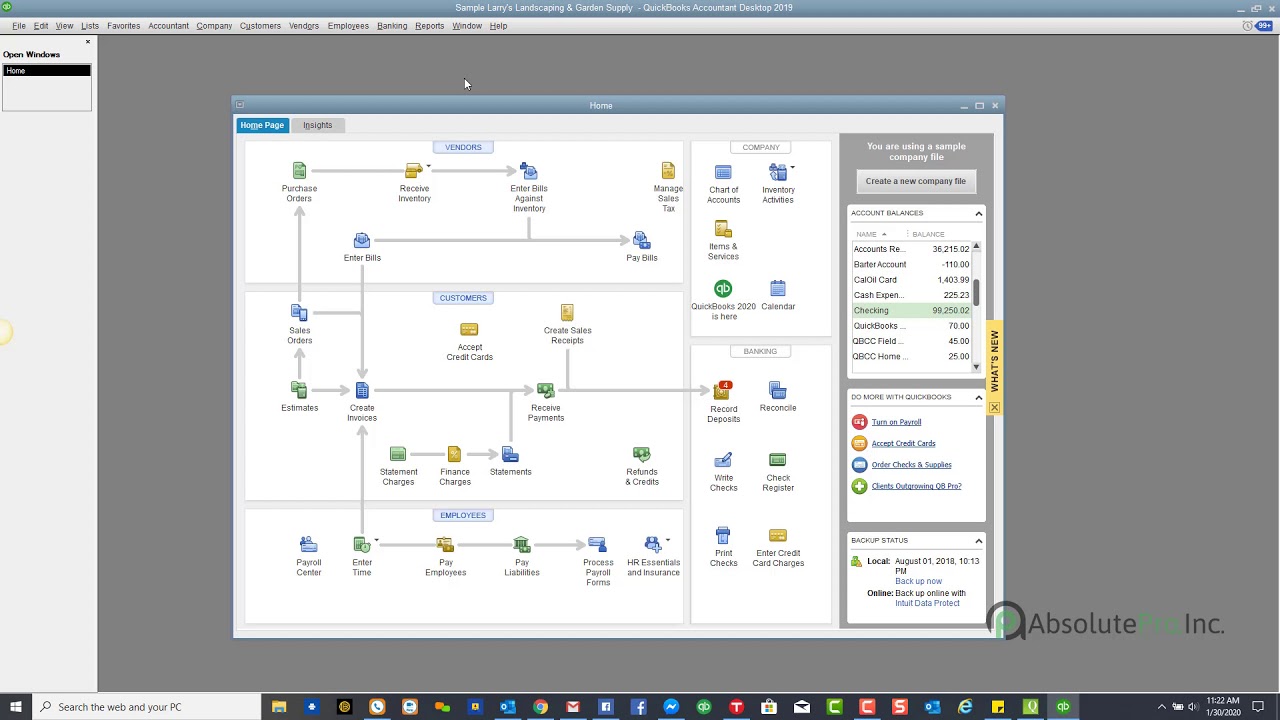Screen dimensions: 1280x720
Task: Click Clients Outgrowing QB Pro link
Action: point(916,486)
